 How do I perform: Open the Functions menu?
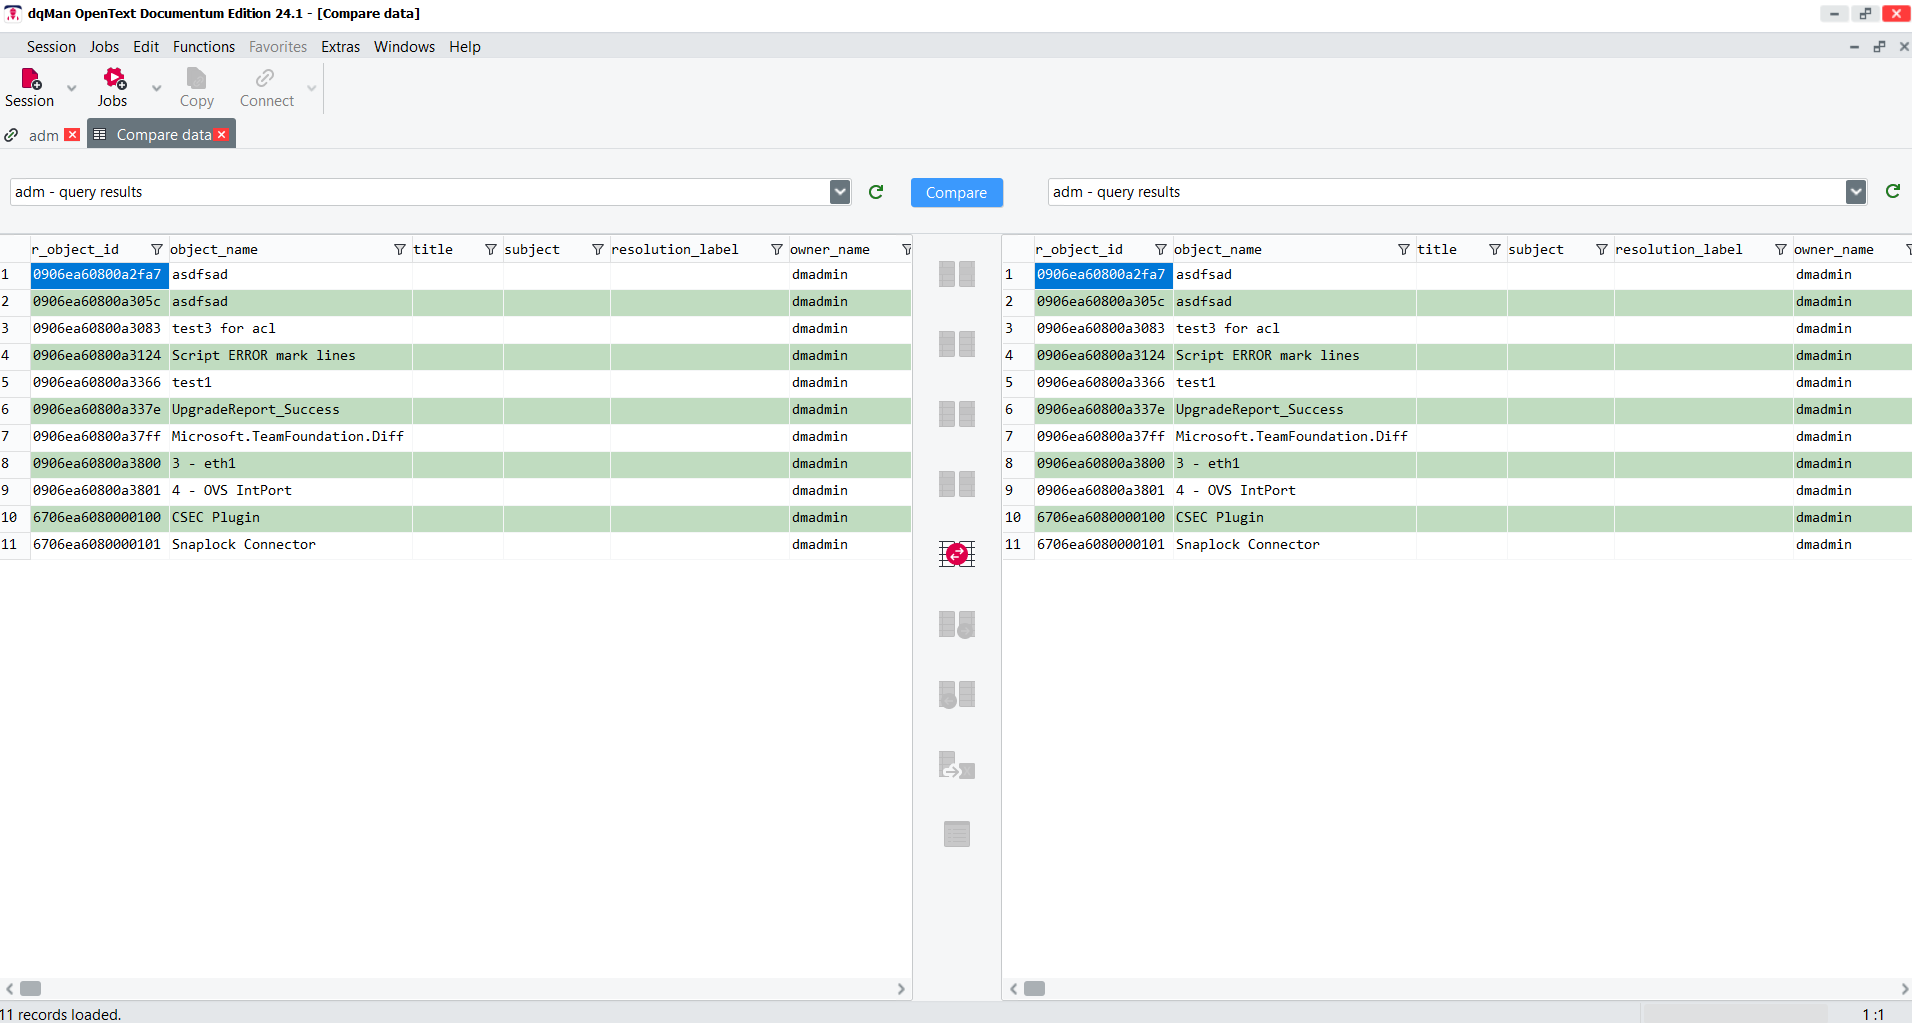(x=204, y=47)
